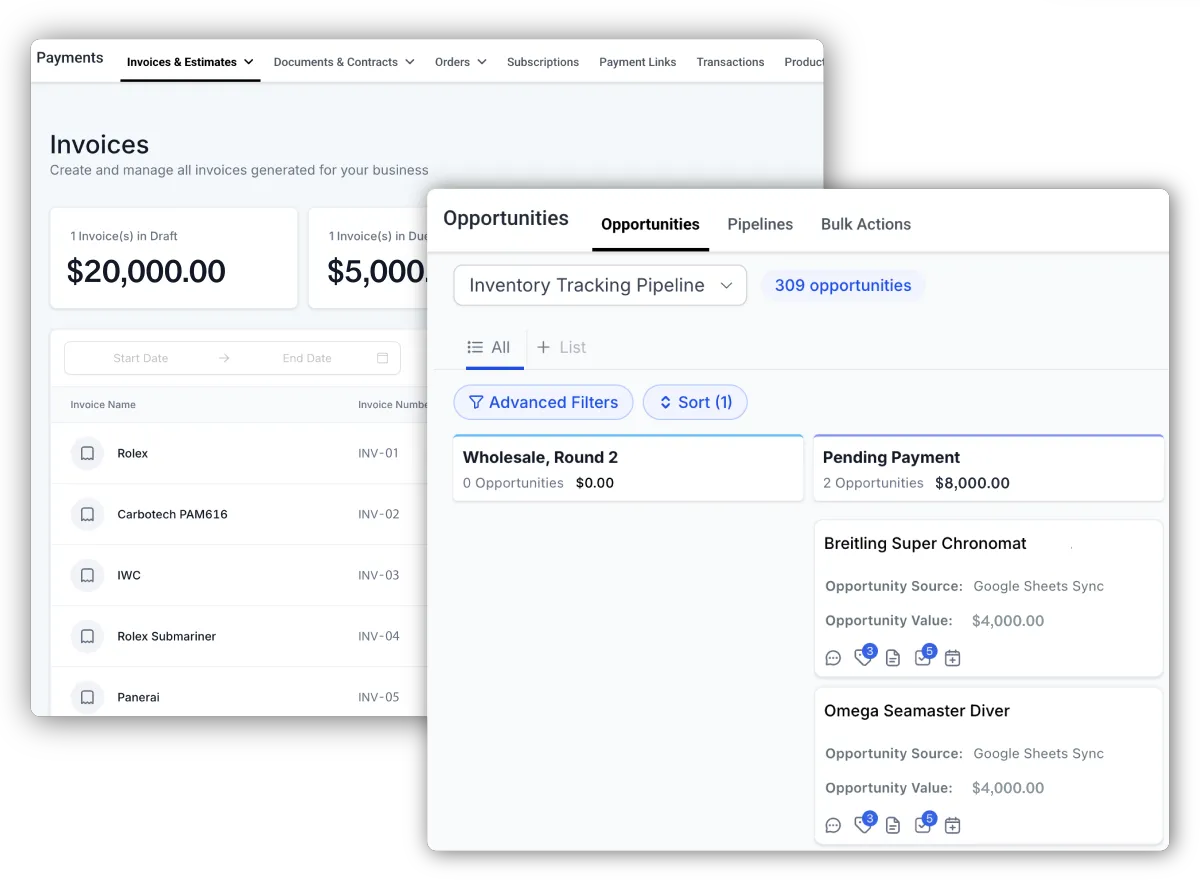
Task: Click invoice number INV-03
Action: [x=379, y=576]
